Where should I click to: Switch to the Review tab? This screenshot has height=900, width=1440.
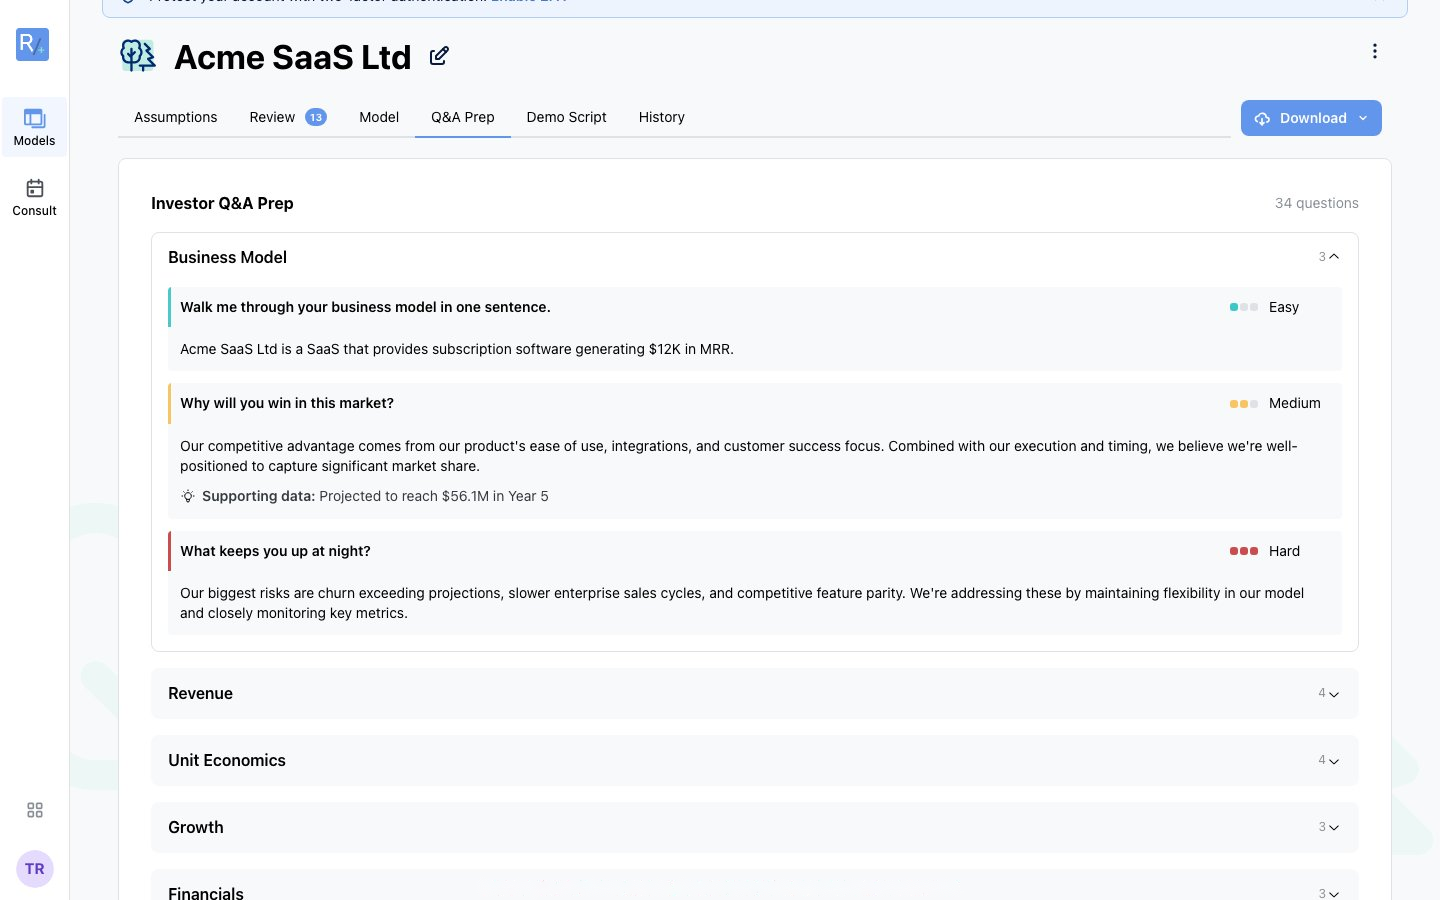tap(288, 117)
